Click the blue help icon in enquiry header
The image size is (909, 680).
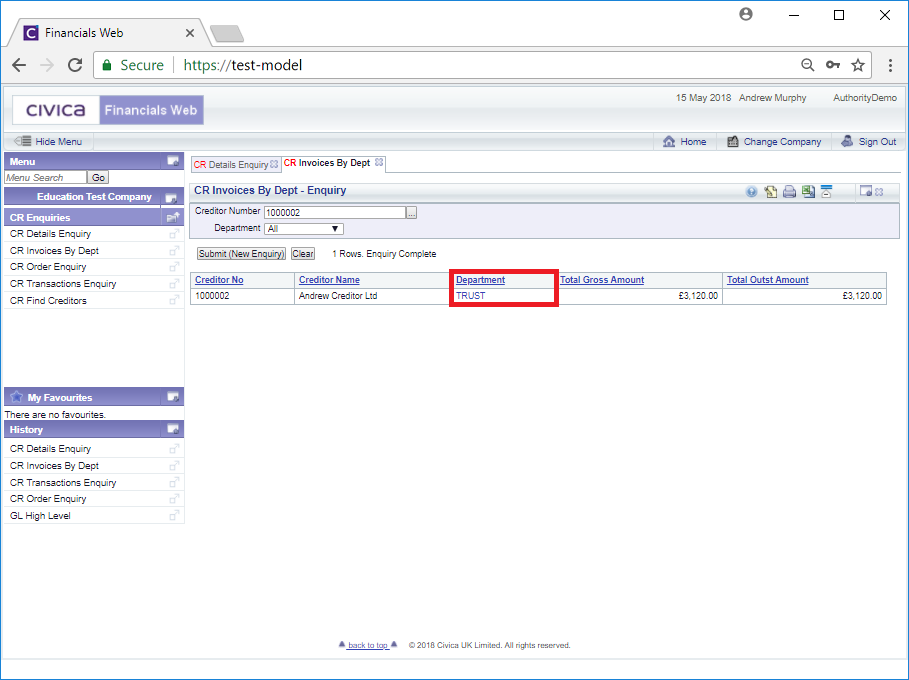(x=751, y=192)
